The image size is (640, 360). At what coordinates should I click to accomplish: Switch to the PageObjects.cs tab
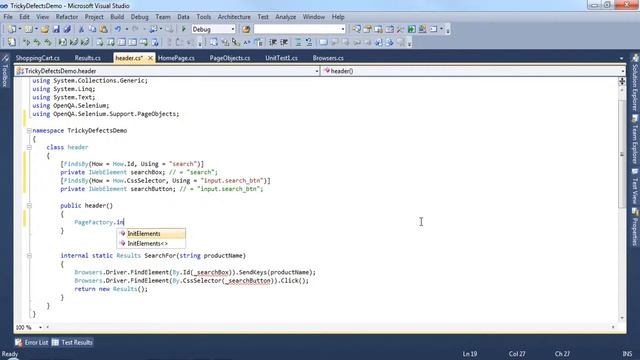(x=230, y=58)
